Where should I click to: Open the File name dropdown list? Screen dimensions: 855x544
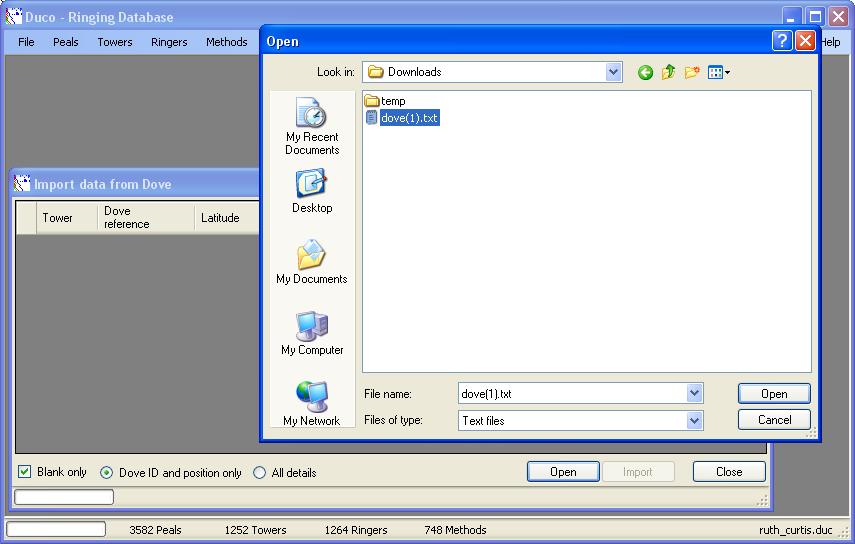694,394
